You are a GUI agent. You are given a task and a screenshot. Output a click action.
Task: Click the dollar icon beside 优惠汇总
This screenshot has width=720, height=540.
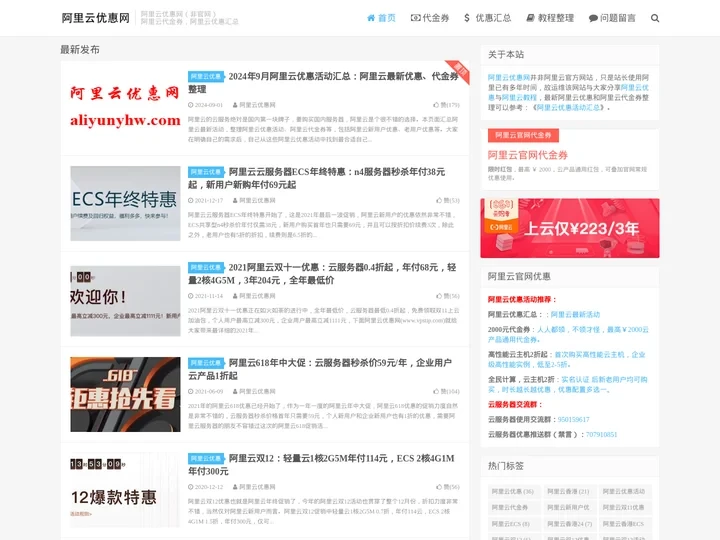click(x=467, y=18)
